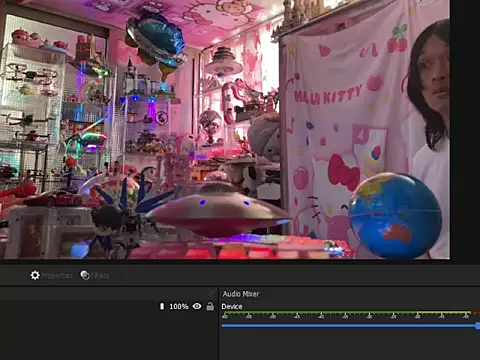Open source Properties via the gear icon
Screen dimensions: 480x360
tap(35, 275)
